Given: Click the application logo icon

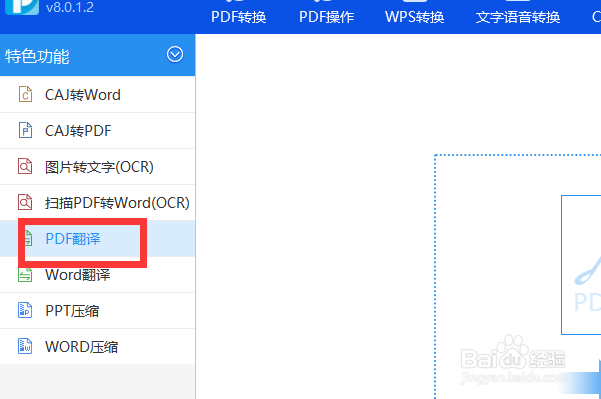Looking at the screenshot, I should [22, 7].
